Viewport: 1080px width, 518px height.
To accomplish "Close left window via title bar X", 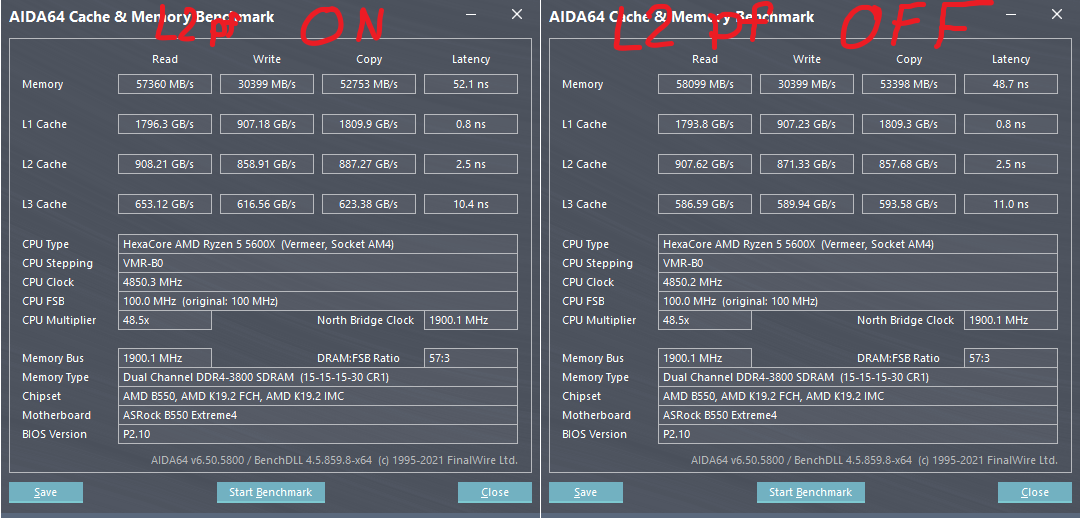I will pos(517,14).
